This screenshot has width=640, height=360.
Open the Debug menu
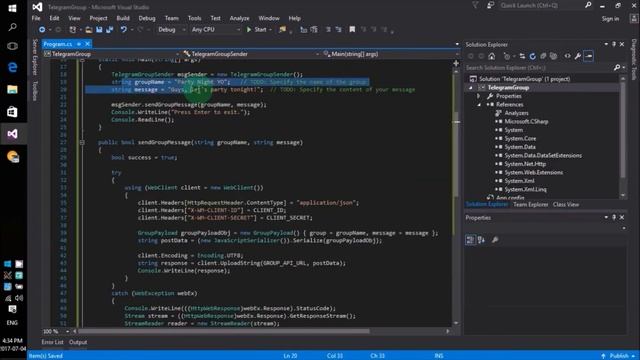[x=147, y=18]
